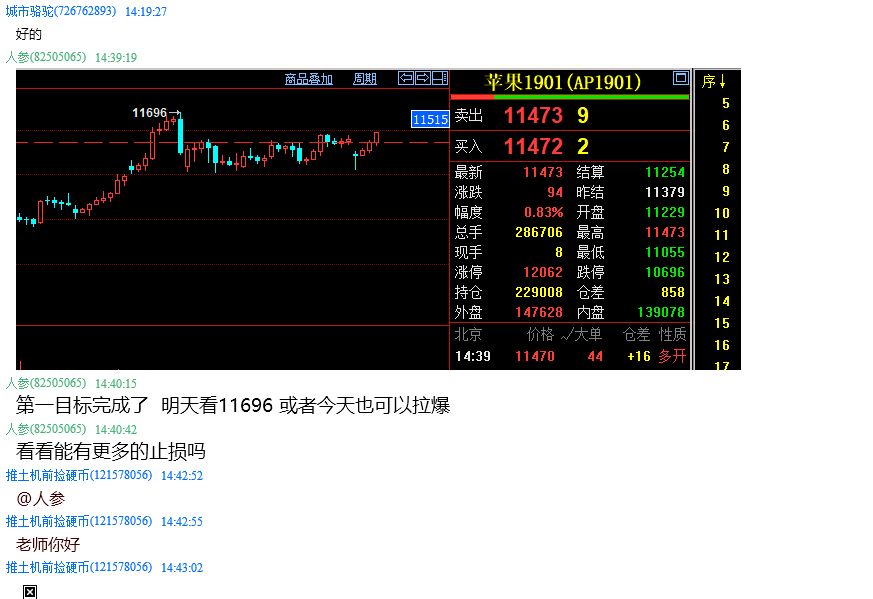Click the message 第一目标完成了 明天看11696
This screenshot has height=599, width=873.
coord(233,405)
